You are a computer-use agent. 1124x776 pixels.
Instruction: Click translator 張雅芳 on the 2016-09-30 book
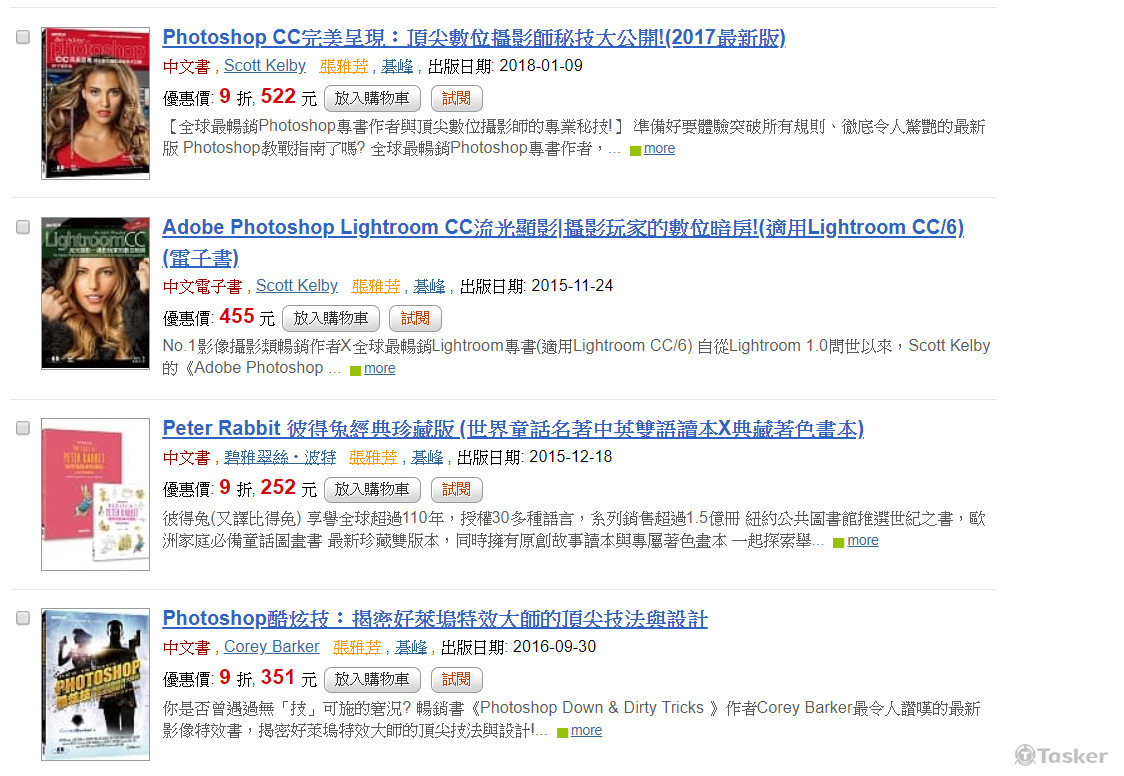[357, 647]
